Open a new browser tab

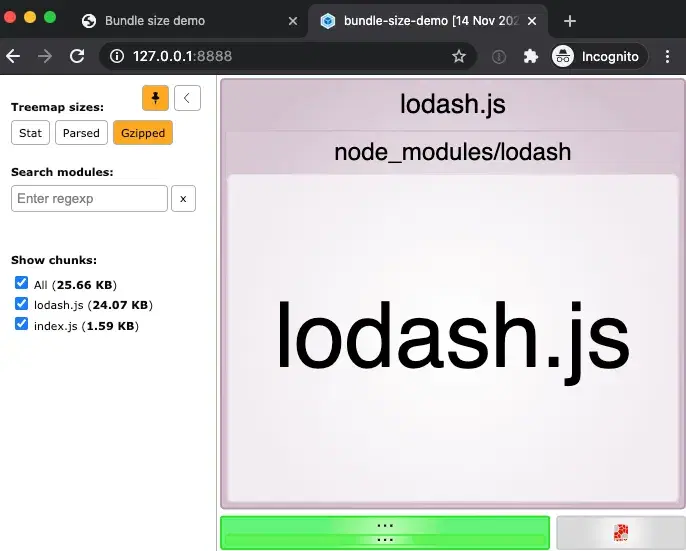click(570, 21)
